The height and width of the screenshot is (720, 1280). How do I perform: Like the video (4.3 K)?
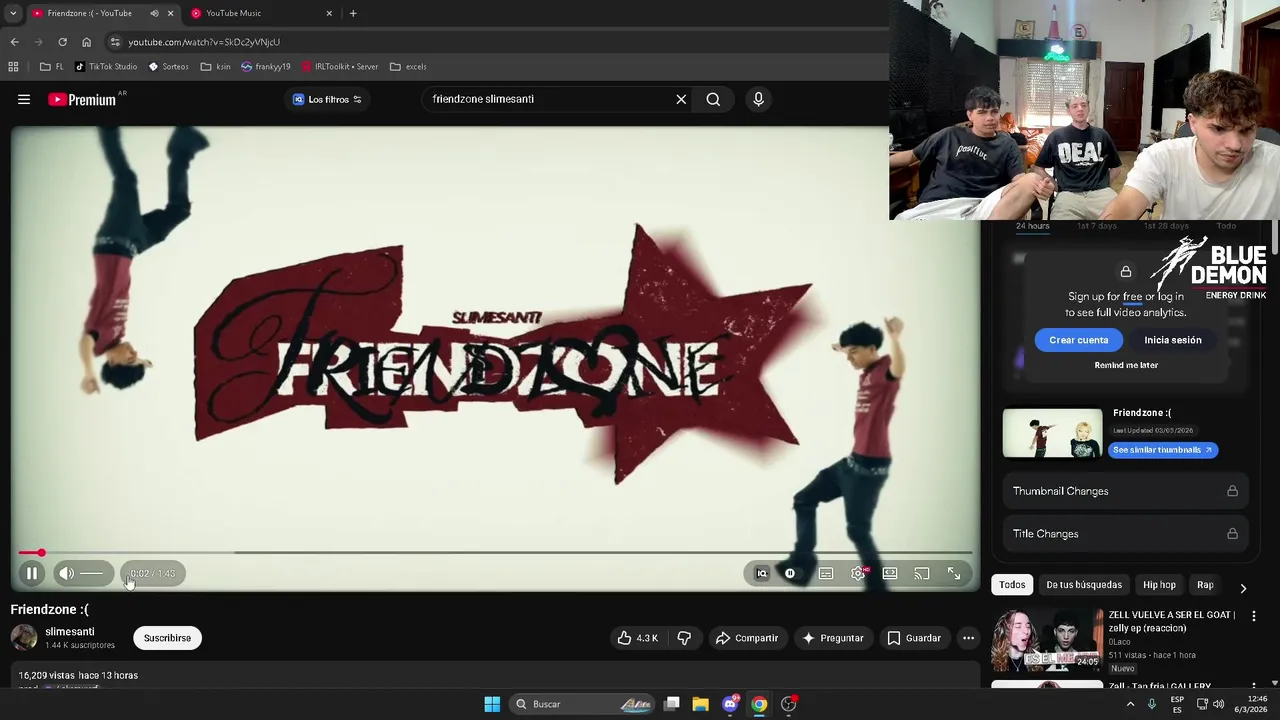(637, 638)
